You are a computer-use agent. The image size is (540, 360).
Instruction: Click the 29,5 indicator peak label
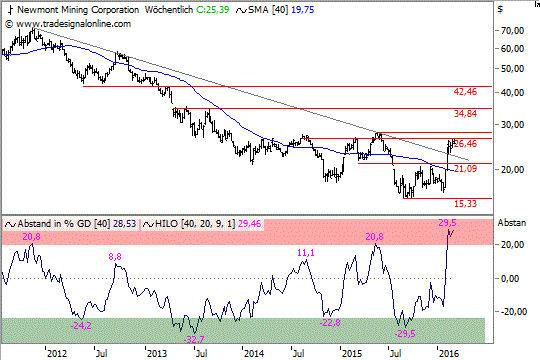(x=447, y=223)
